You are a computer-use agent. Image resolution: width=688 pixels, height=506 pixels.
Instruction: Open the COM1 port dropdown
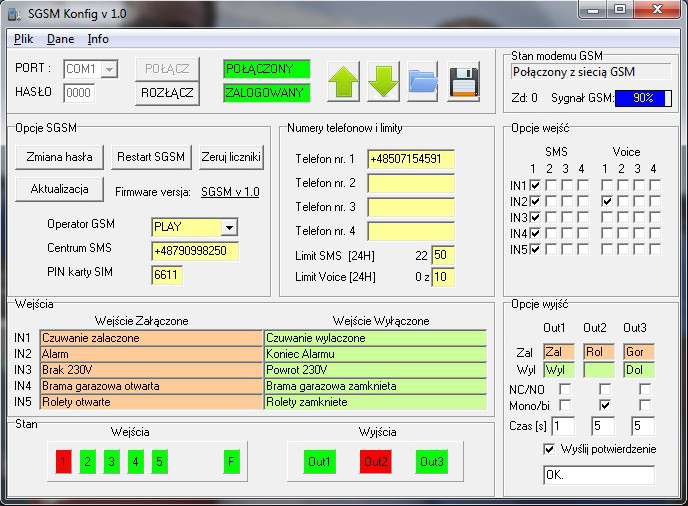110,69
